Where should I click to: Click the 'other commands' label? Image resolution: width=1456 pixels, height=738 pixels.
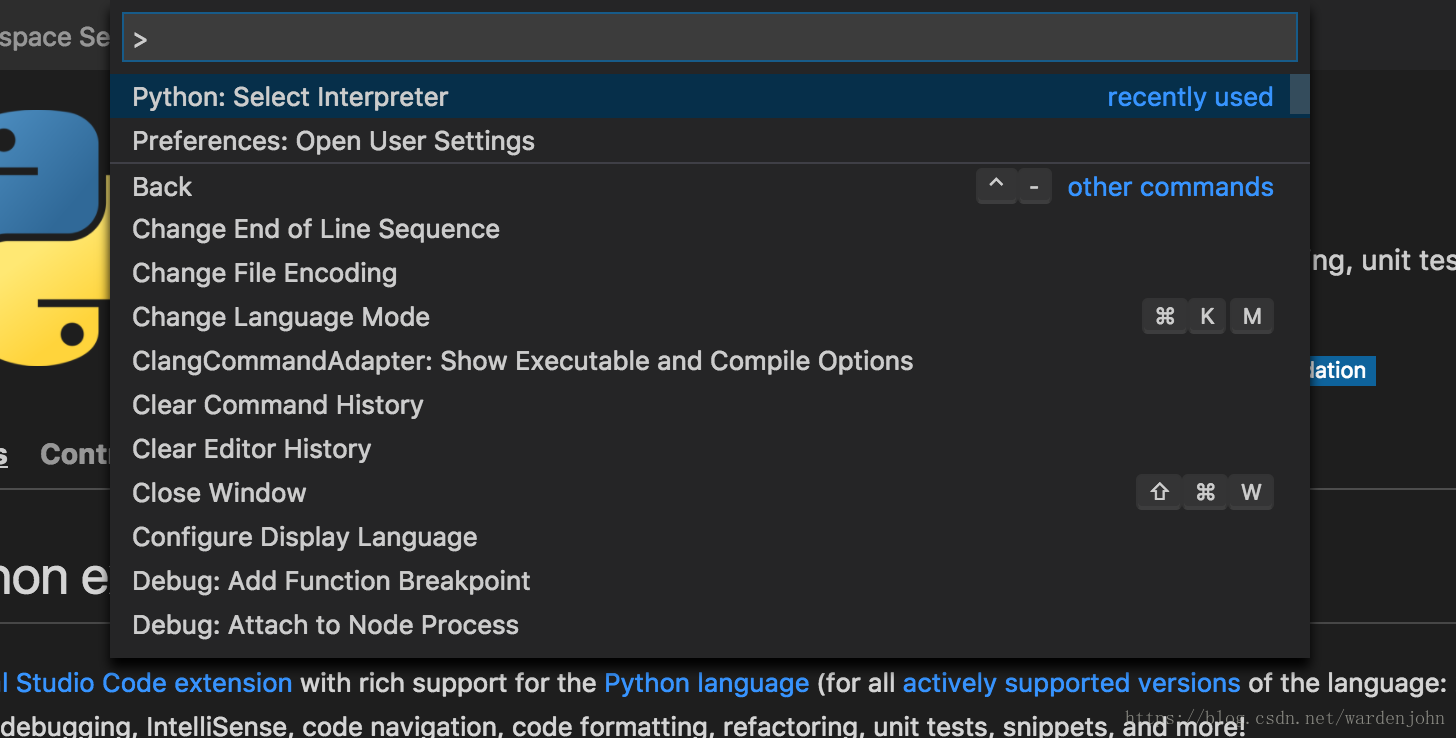click(1170, 187)
